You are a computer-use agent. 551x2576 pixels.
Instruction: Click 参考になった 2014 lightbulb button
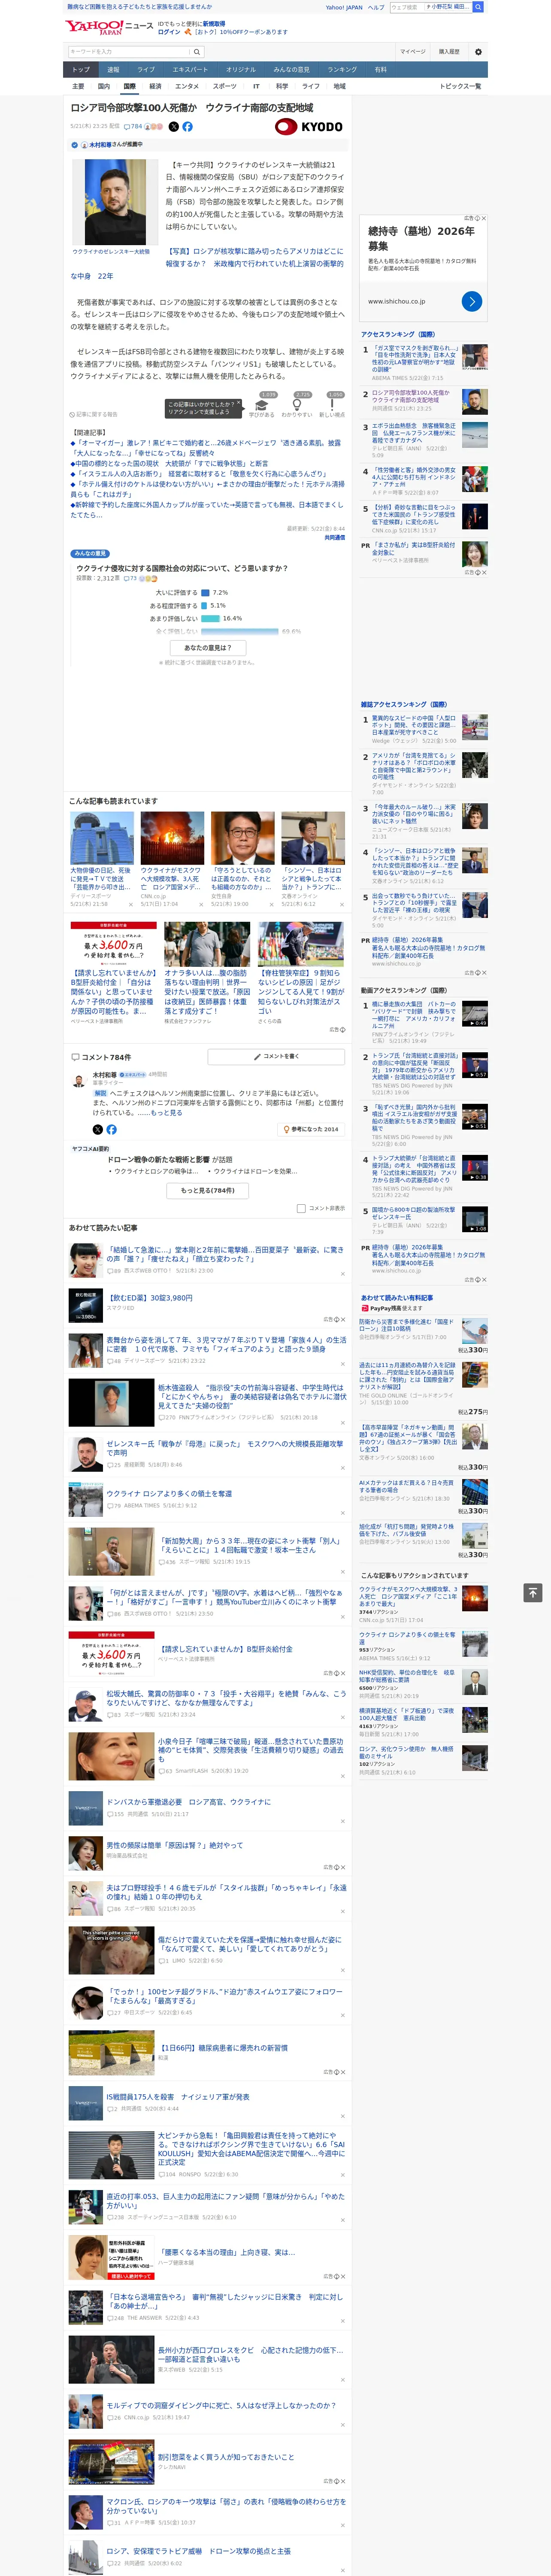(x=311, y=1129)
